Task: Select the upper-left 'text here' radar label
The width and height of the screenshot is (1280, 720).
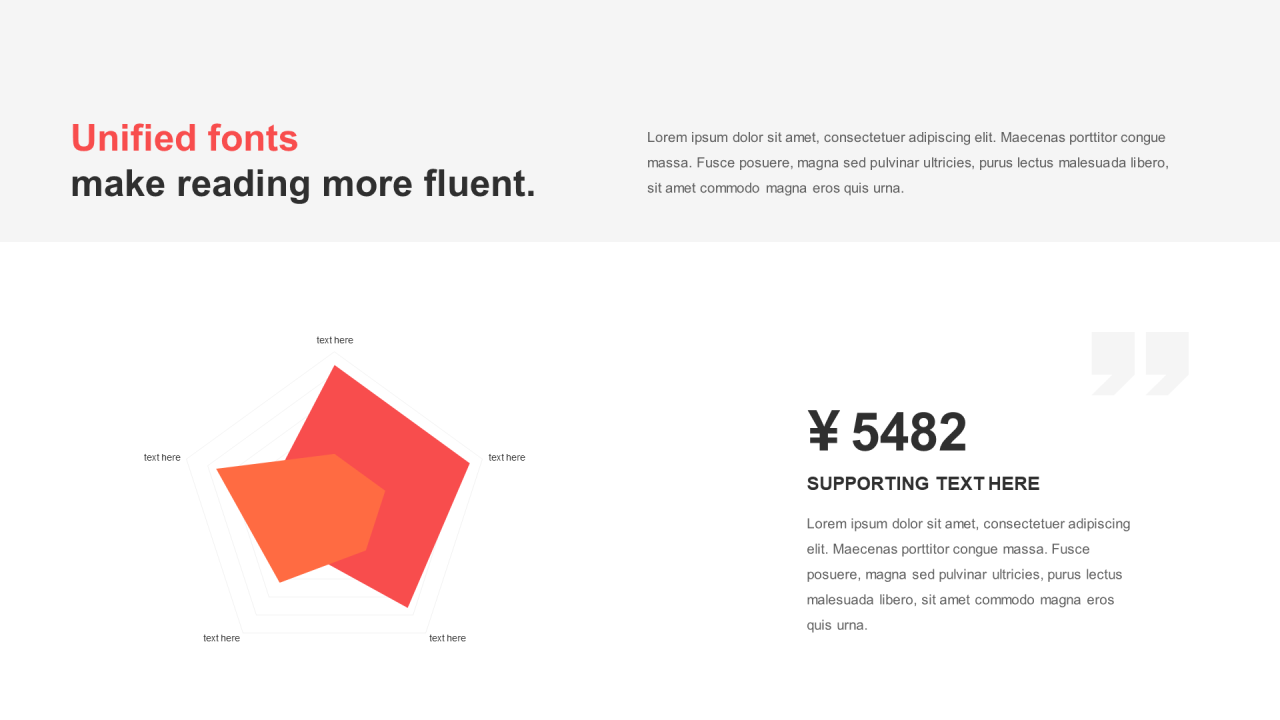Action: click(162, 457)
